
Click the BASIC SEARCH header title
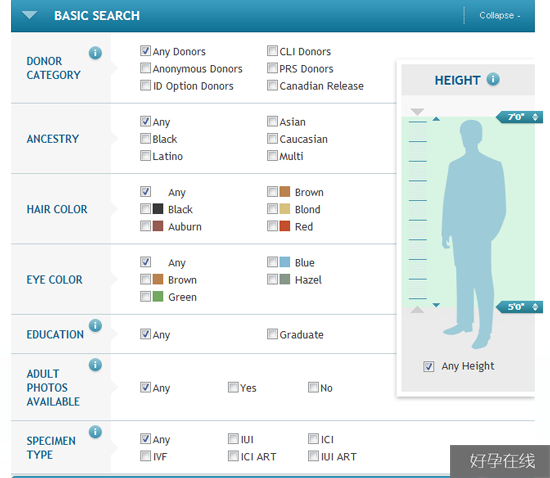click(97, 15)
